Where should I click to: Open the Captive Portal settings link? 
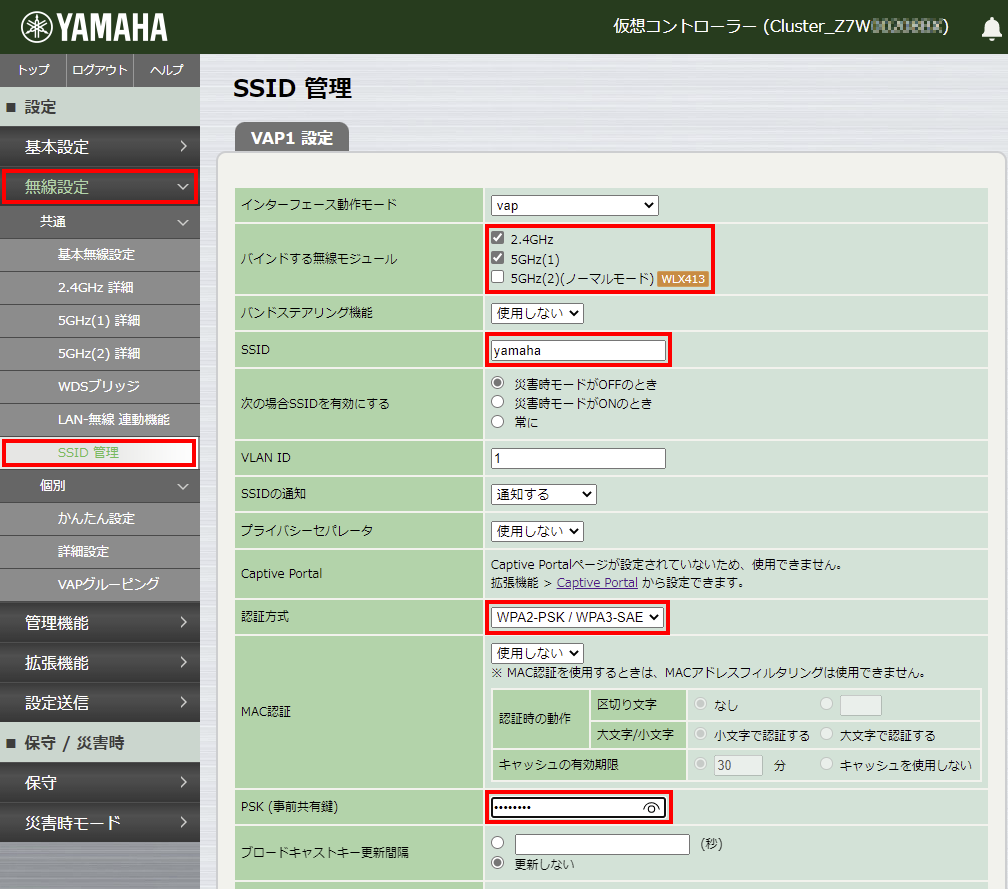tap(597, 582)
